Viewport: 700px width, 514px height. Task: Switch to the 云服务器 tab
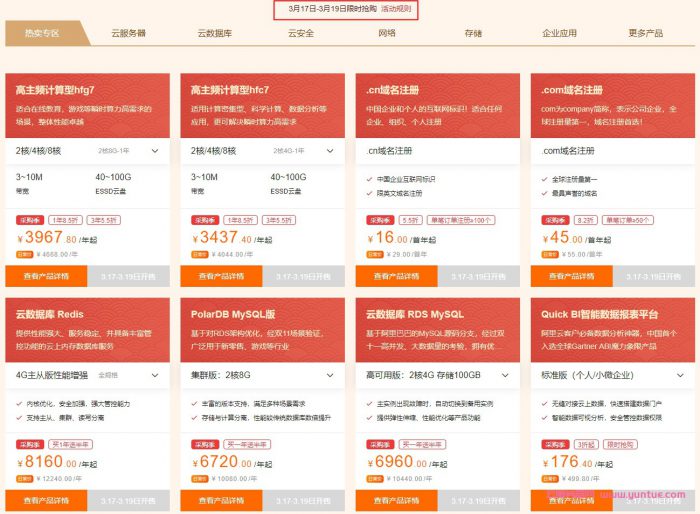click(128, 33)
